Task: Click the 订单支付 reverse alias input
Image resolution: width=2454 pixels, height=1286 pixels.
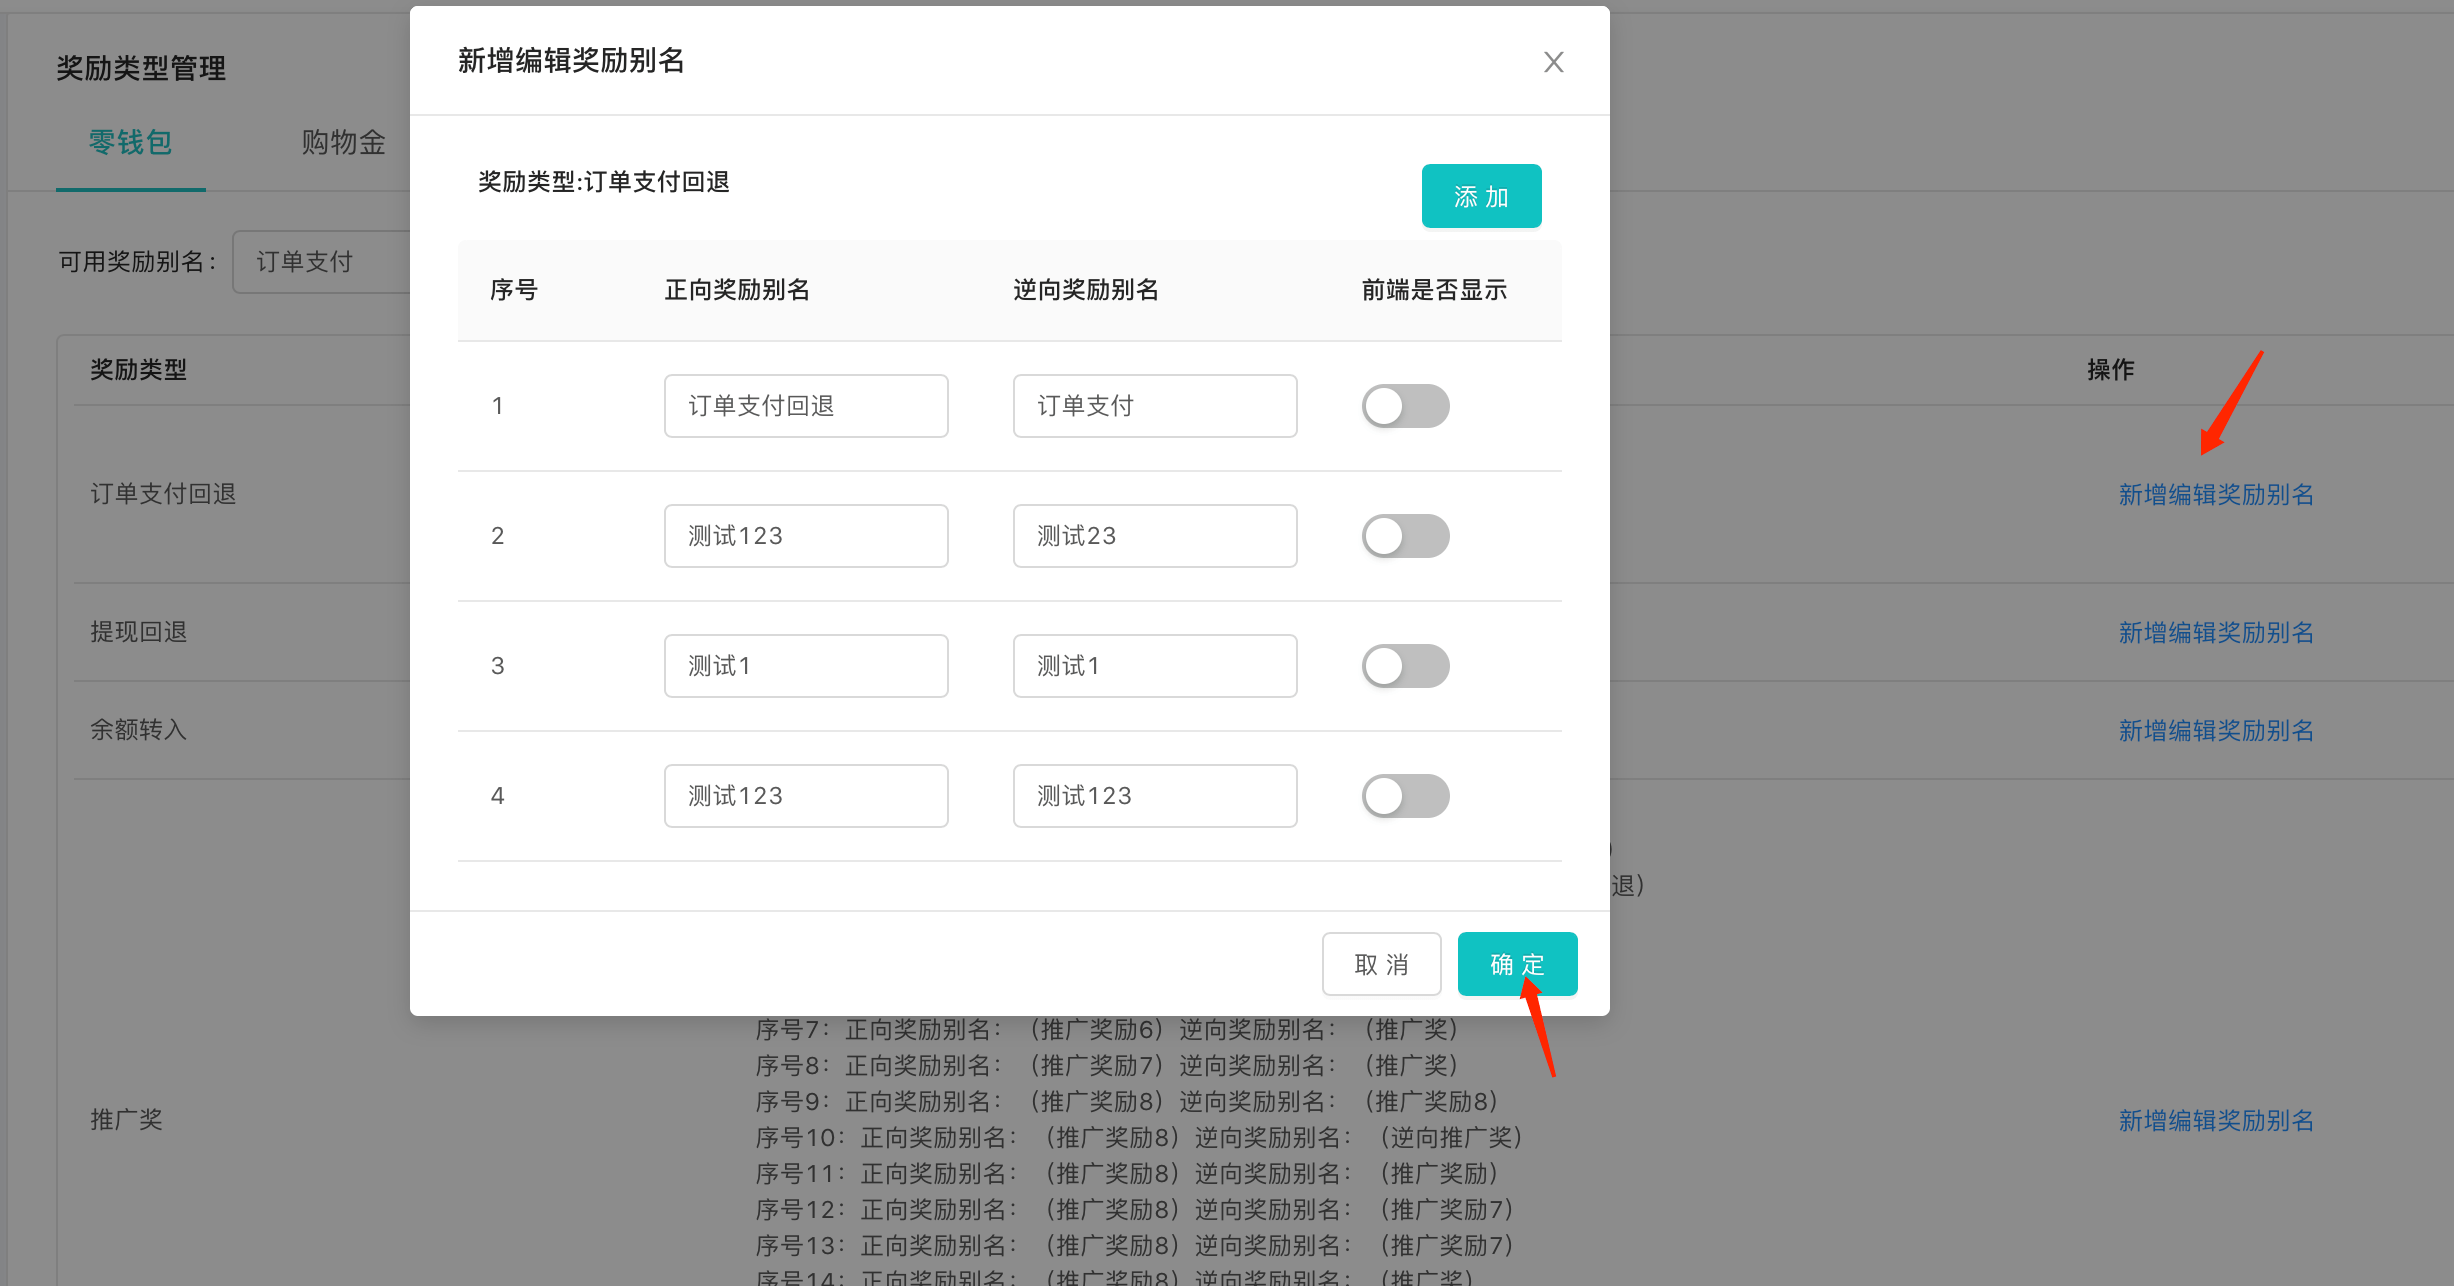Action: click(1154, 405)
